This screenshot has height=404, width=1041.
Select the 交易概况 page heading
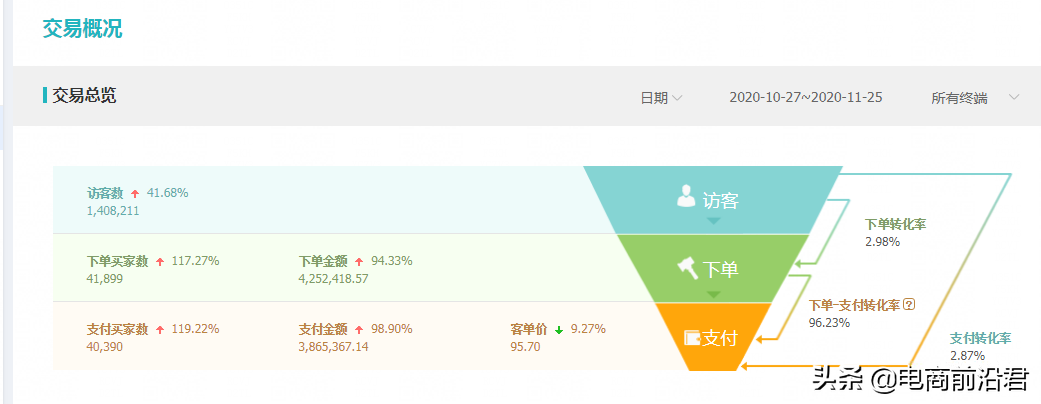[82, 28]
